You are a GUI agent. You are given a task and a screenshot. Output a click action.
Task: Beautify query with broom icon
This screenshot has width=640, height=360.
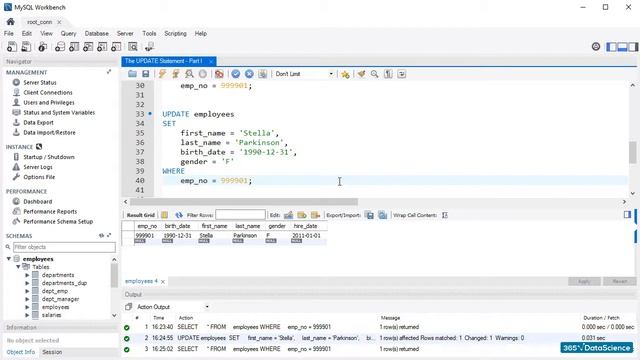(x=361, y=74)
